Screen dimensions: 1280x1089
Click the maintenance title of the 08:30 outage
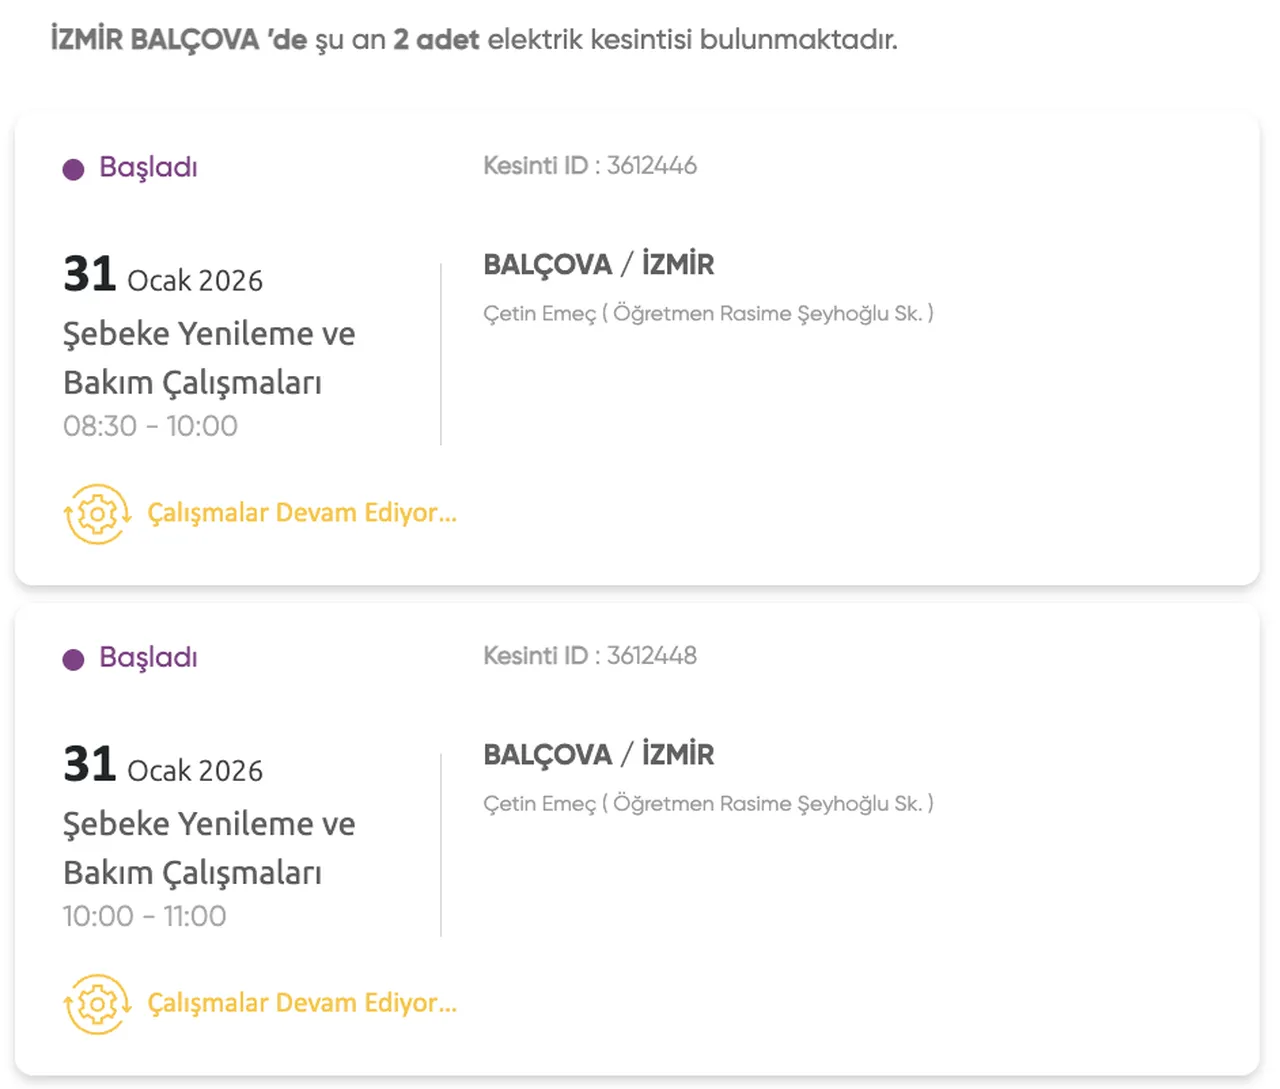pos(208,358)
